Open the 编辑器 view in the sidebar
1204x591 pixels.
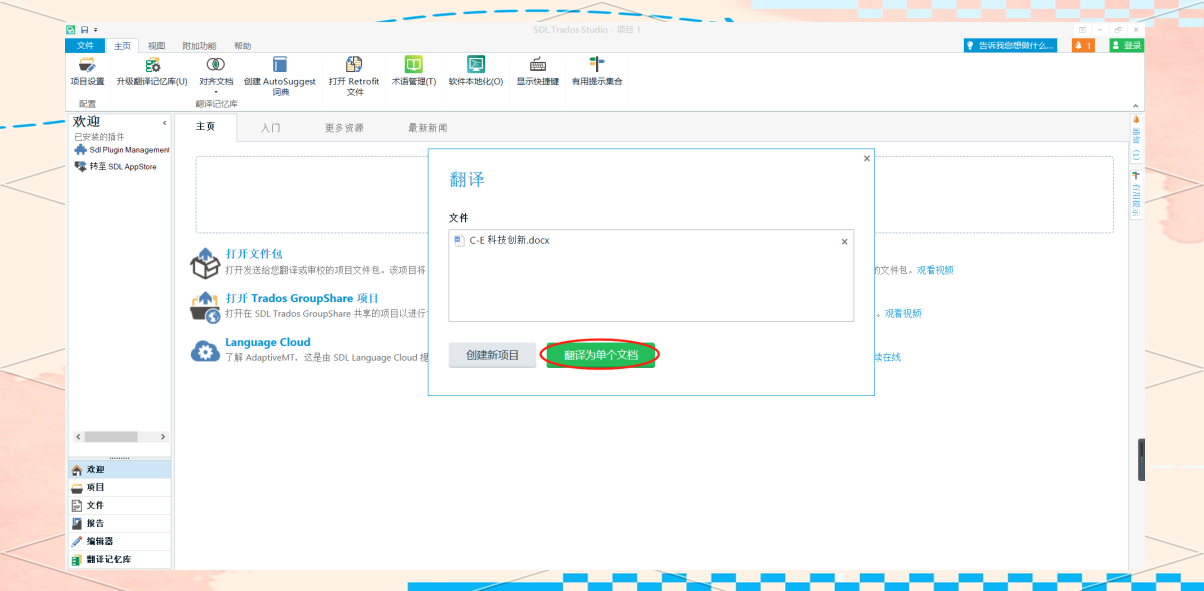[119, 541]
